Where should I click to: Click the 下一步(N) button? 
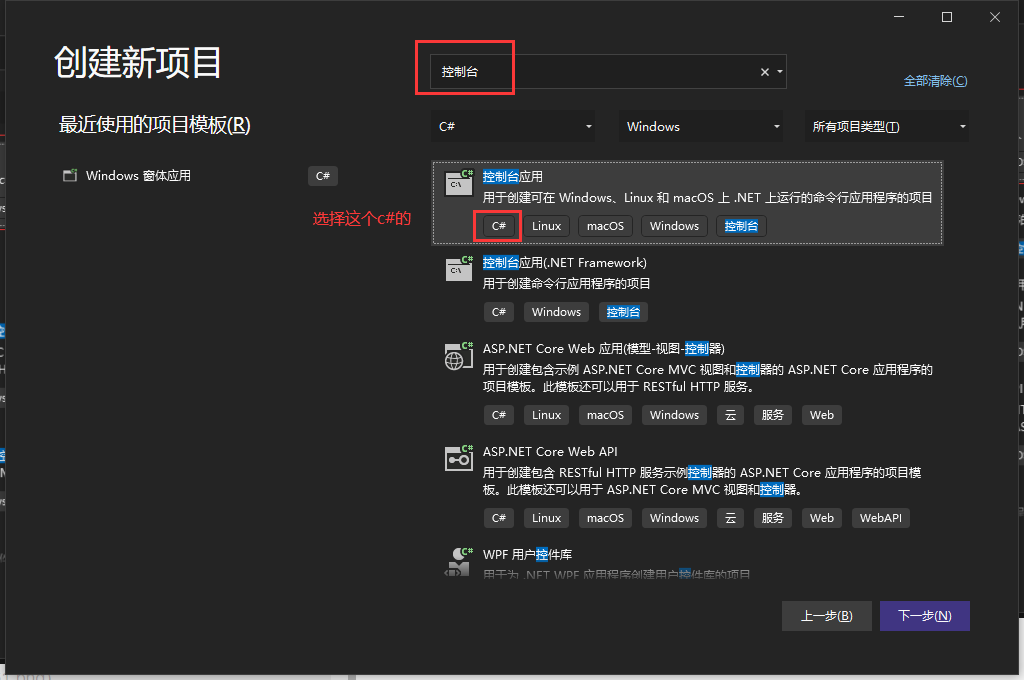click(x=925, y=616)
